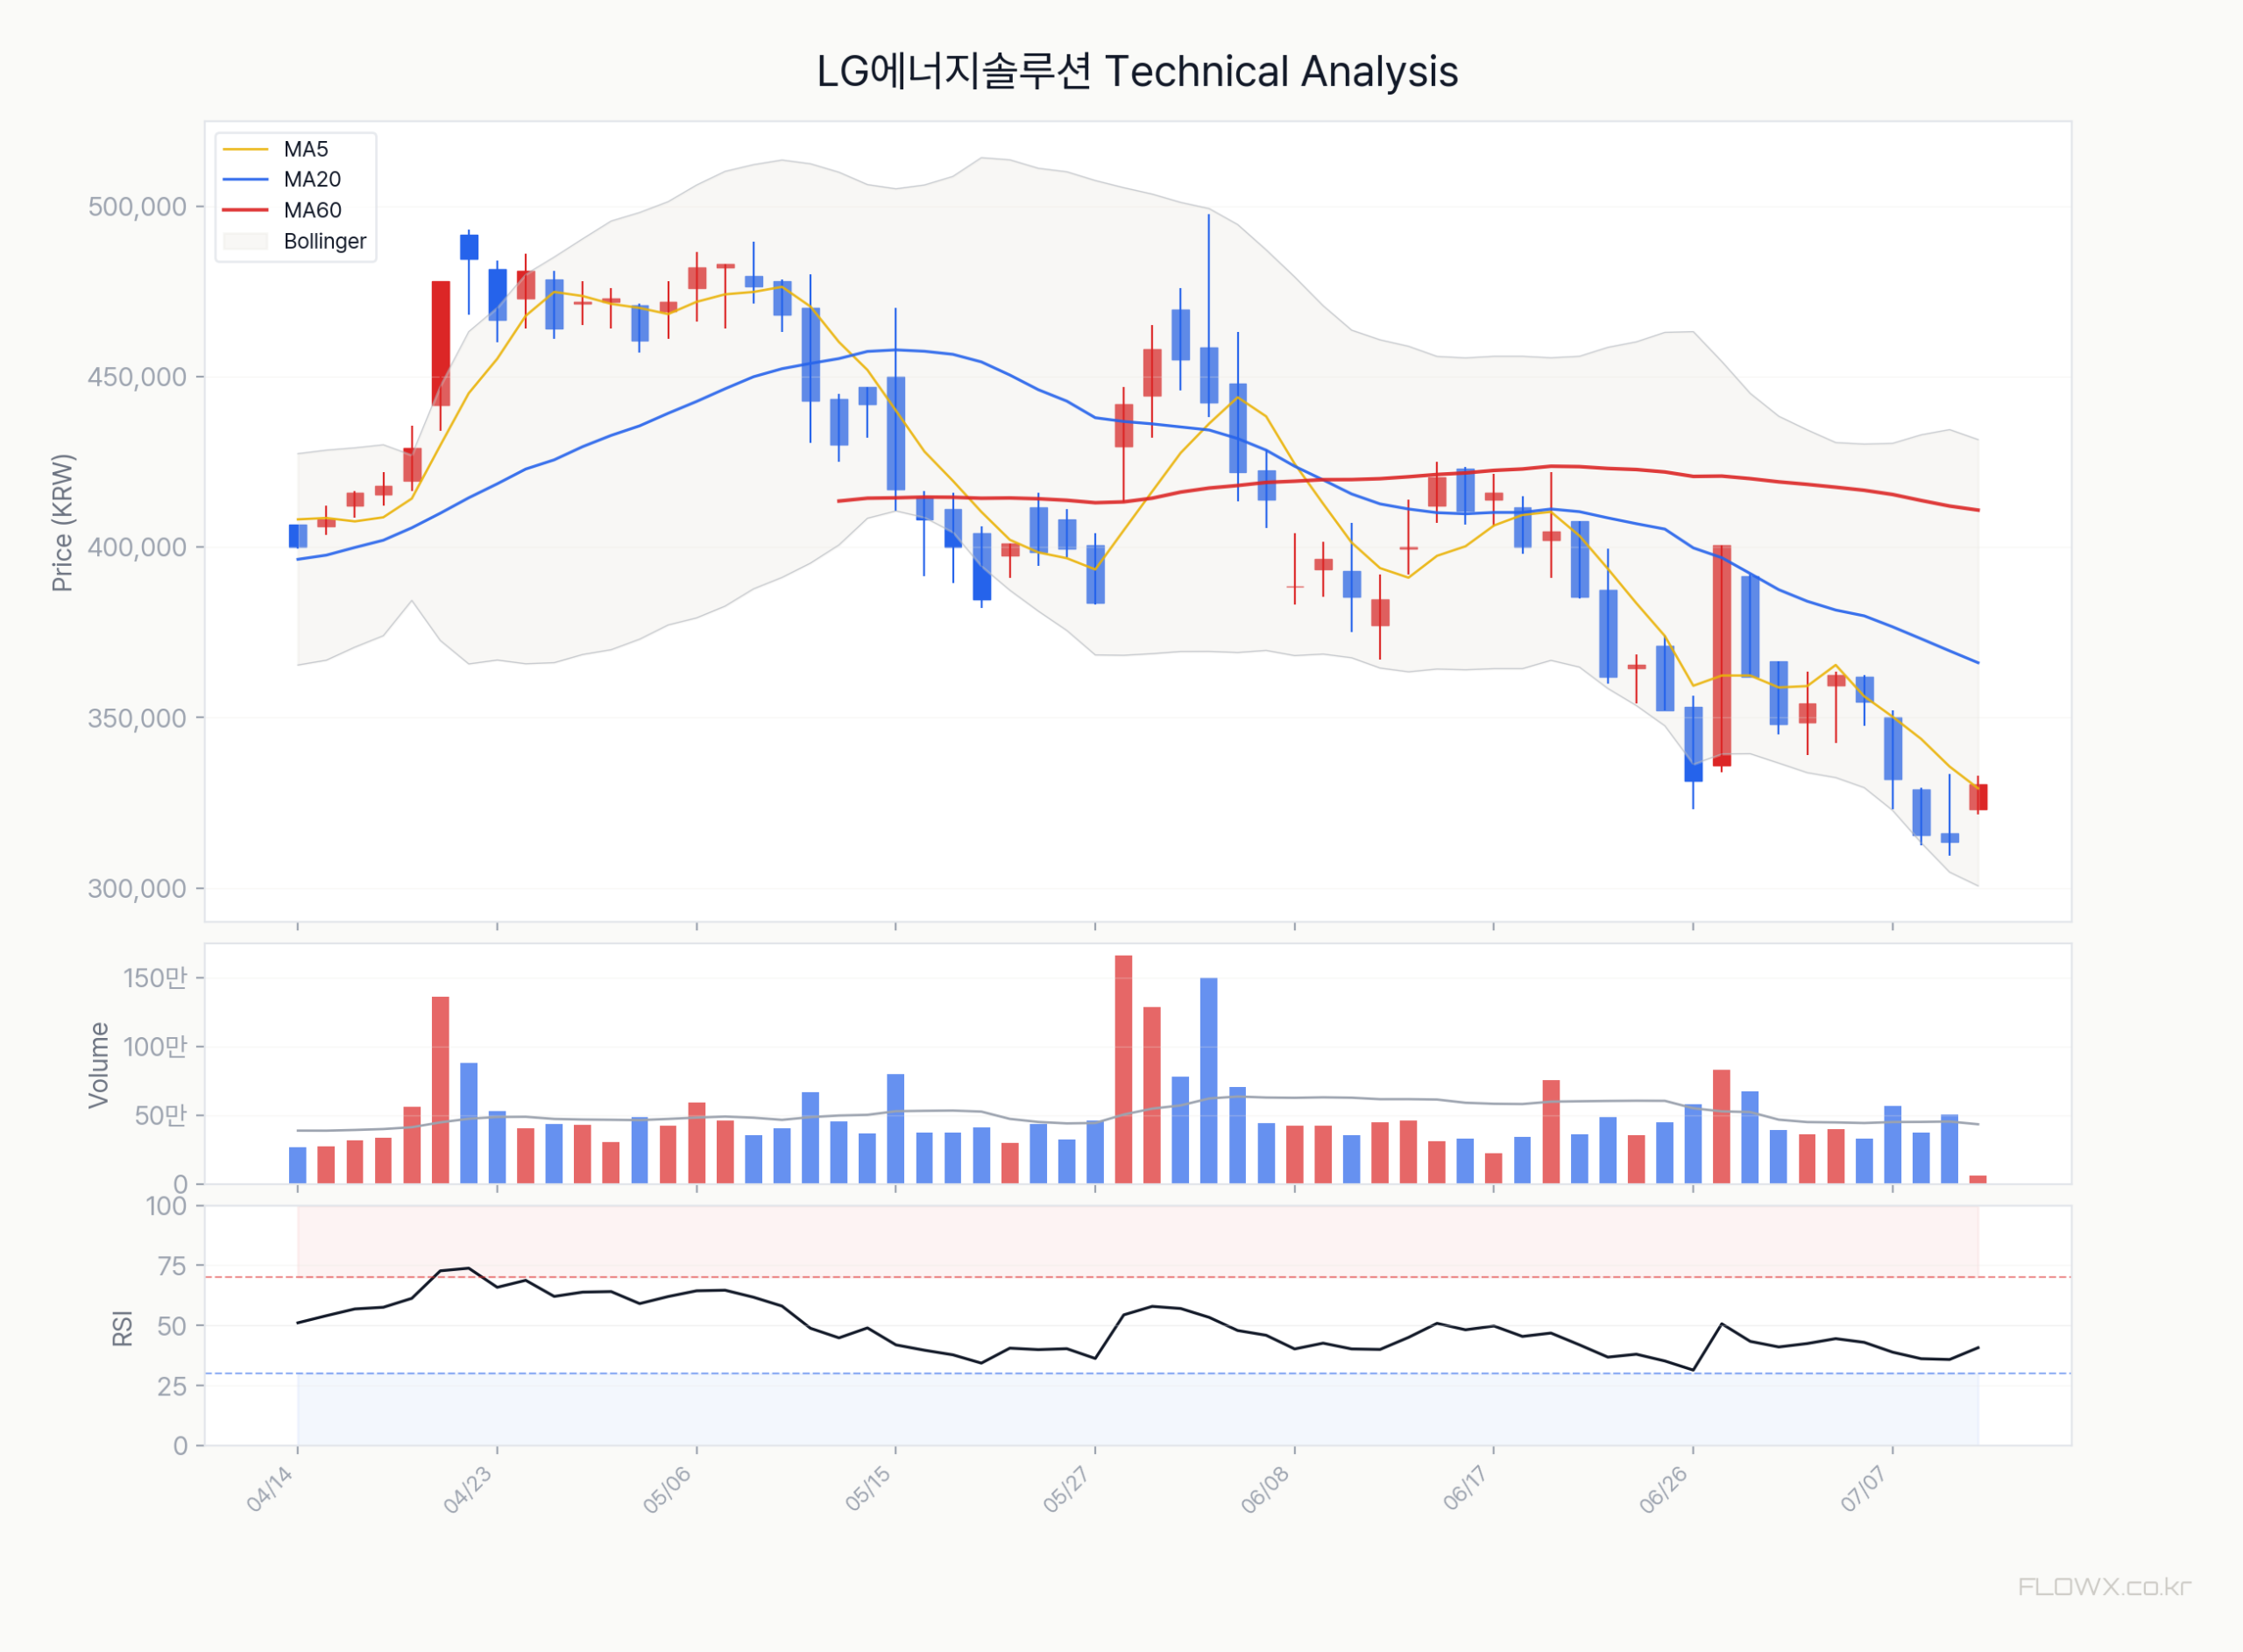Click the 100만 volume tick label

click(x=155, y=1047)
